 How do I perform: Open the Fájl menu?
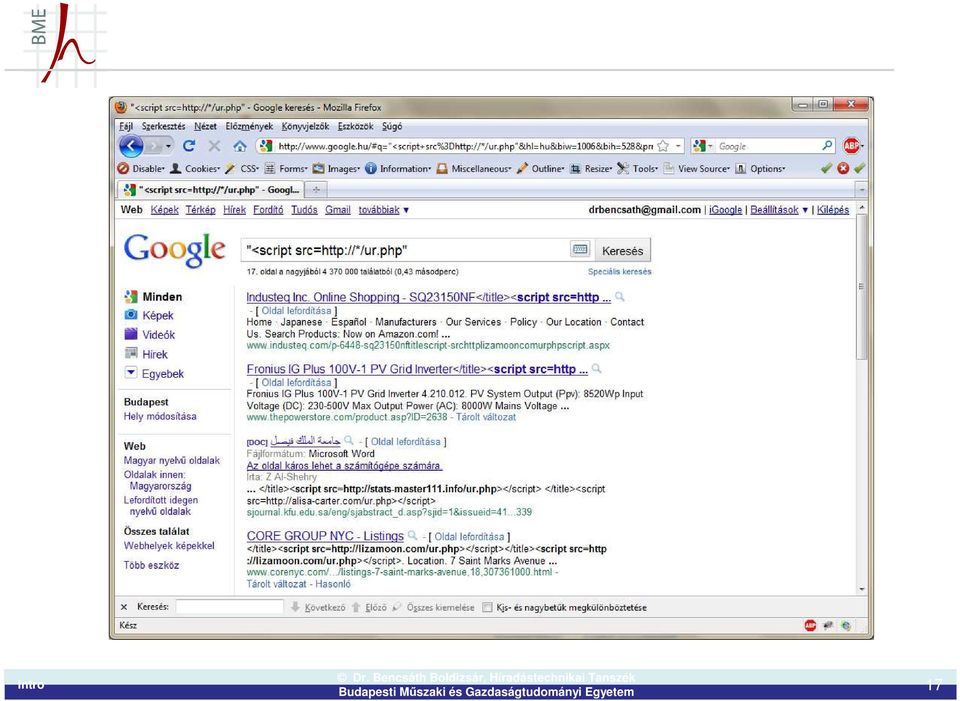point(126,126)
